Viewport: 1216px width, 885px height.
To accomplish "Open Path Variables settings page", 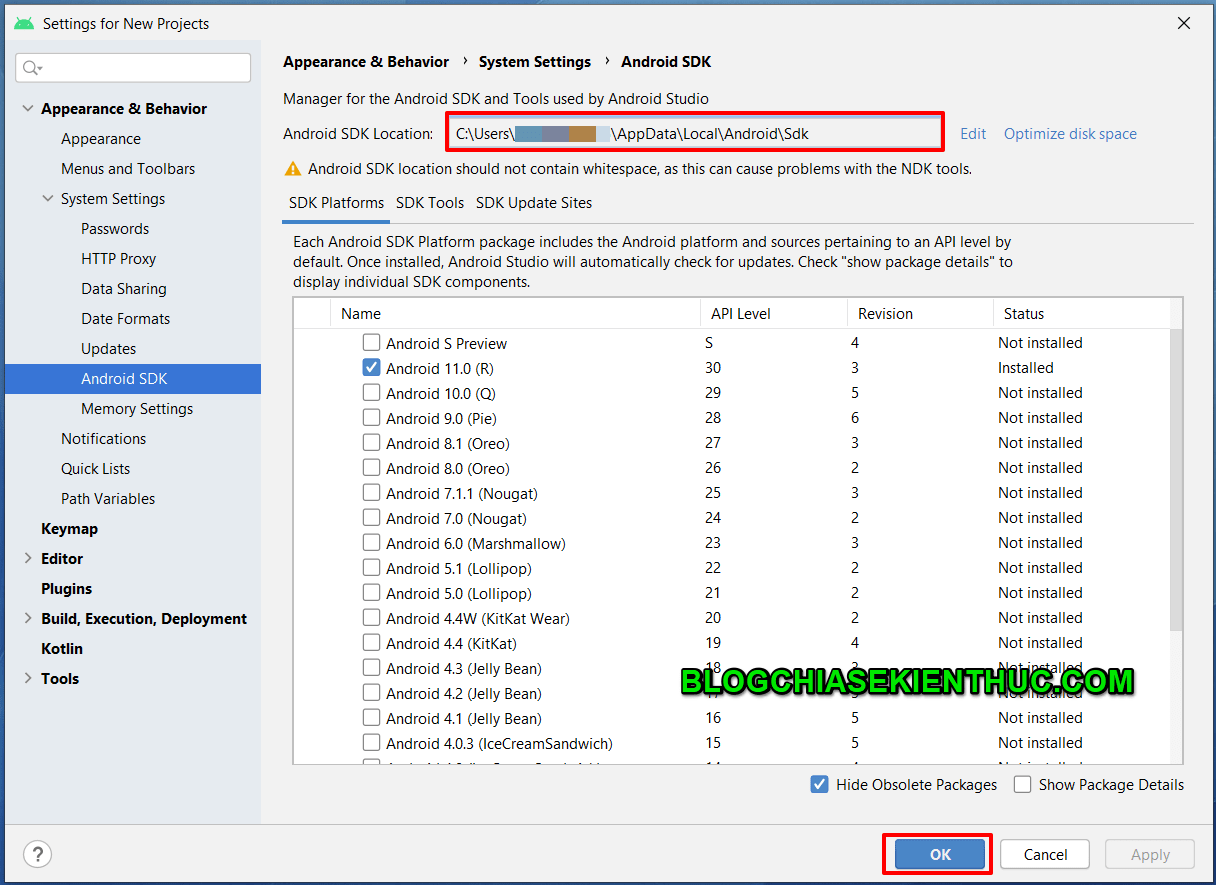I will [108, 499].
